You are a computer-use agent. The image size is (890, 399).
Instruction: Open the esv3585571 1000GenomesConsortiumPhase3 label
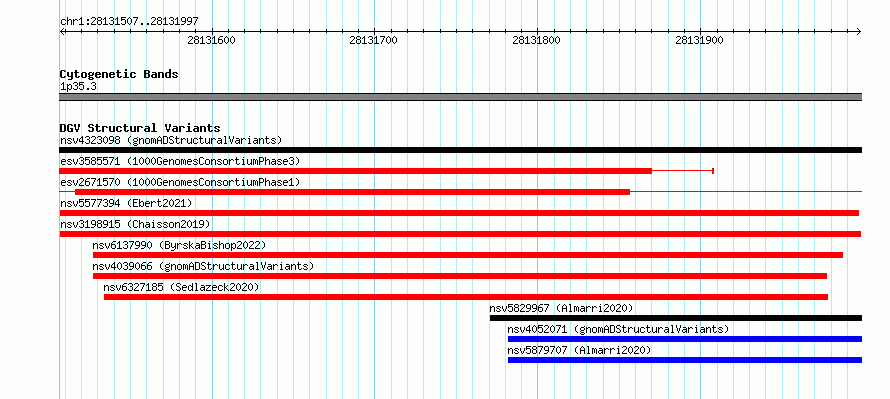180,161
